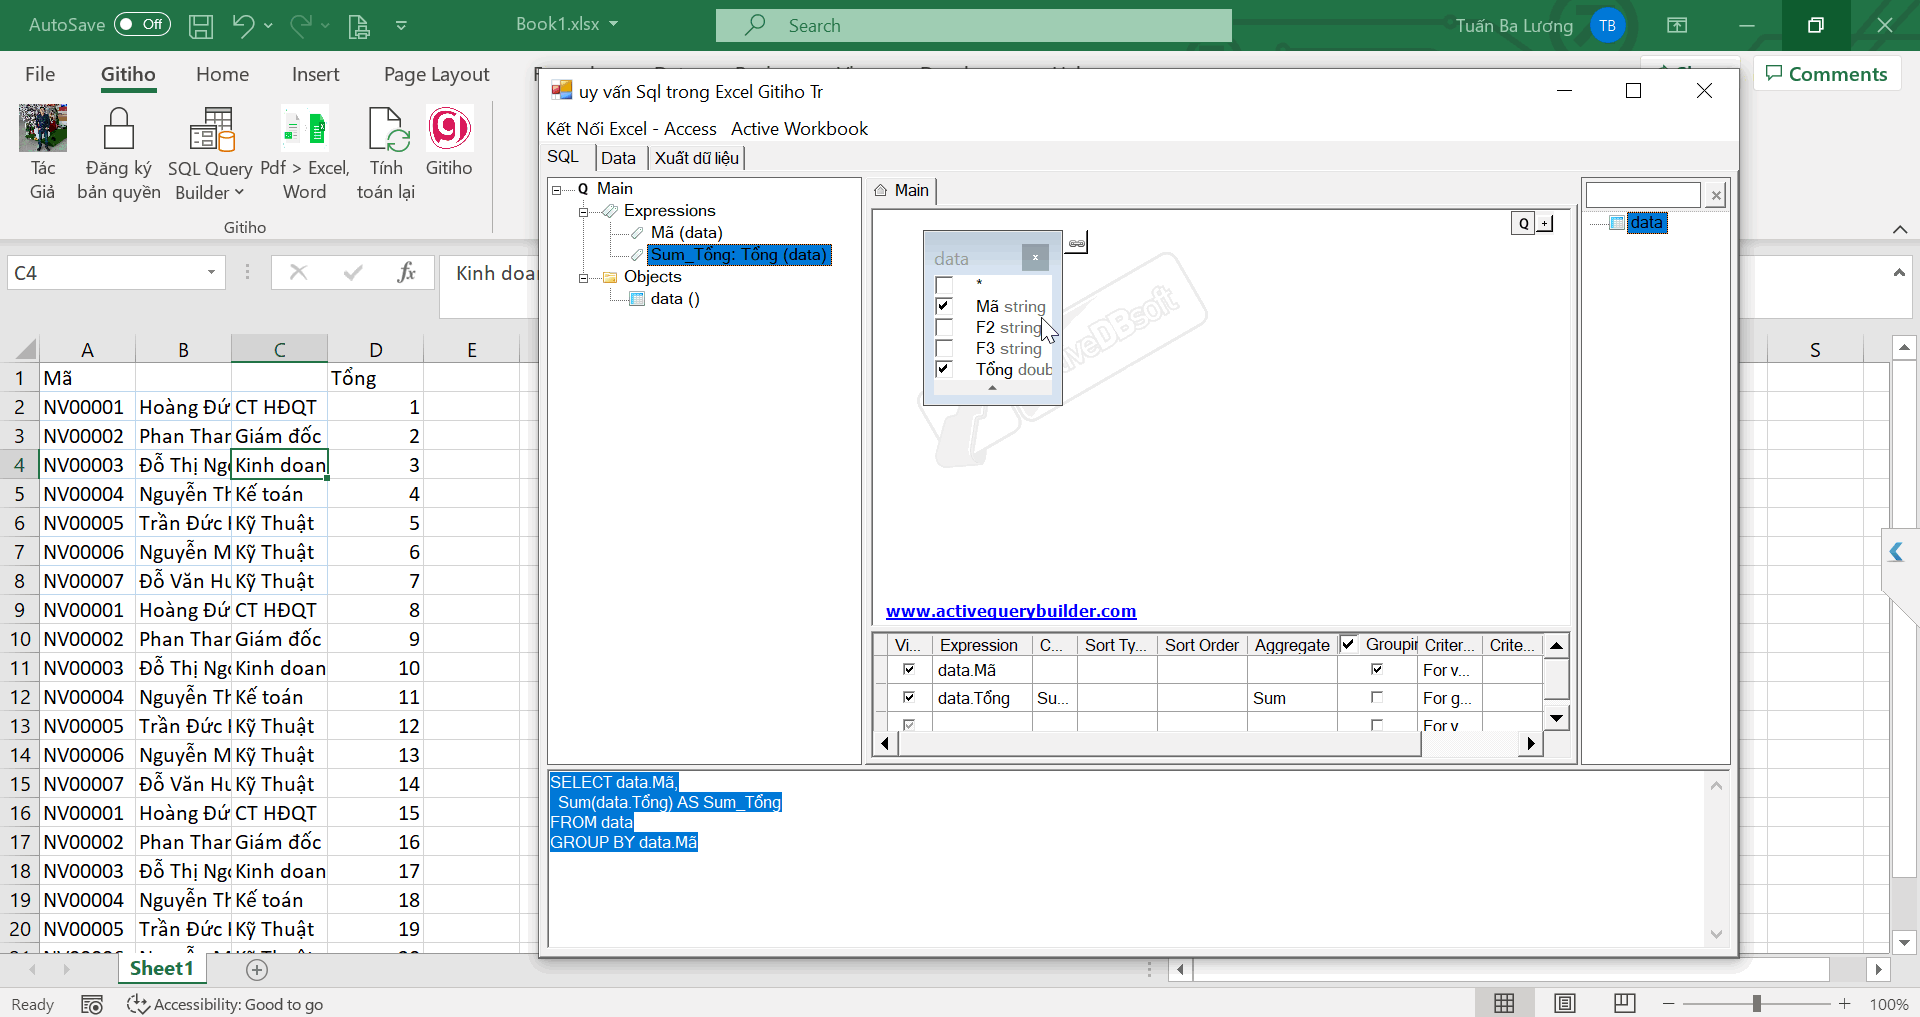Image resolution: width=1920 pixels, height=1017 pixels.
Task: Switch to Page Break Preview in status bar
Action: click(1625, 1003)
